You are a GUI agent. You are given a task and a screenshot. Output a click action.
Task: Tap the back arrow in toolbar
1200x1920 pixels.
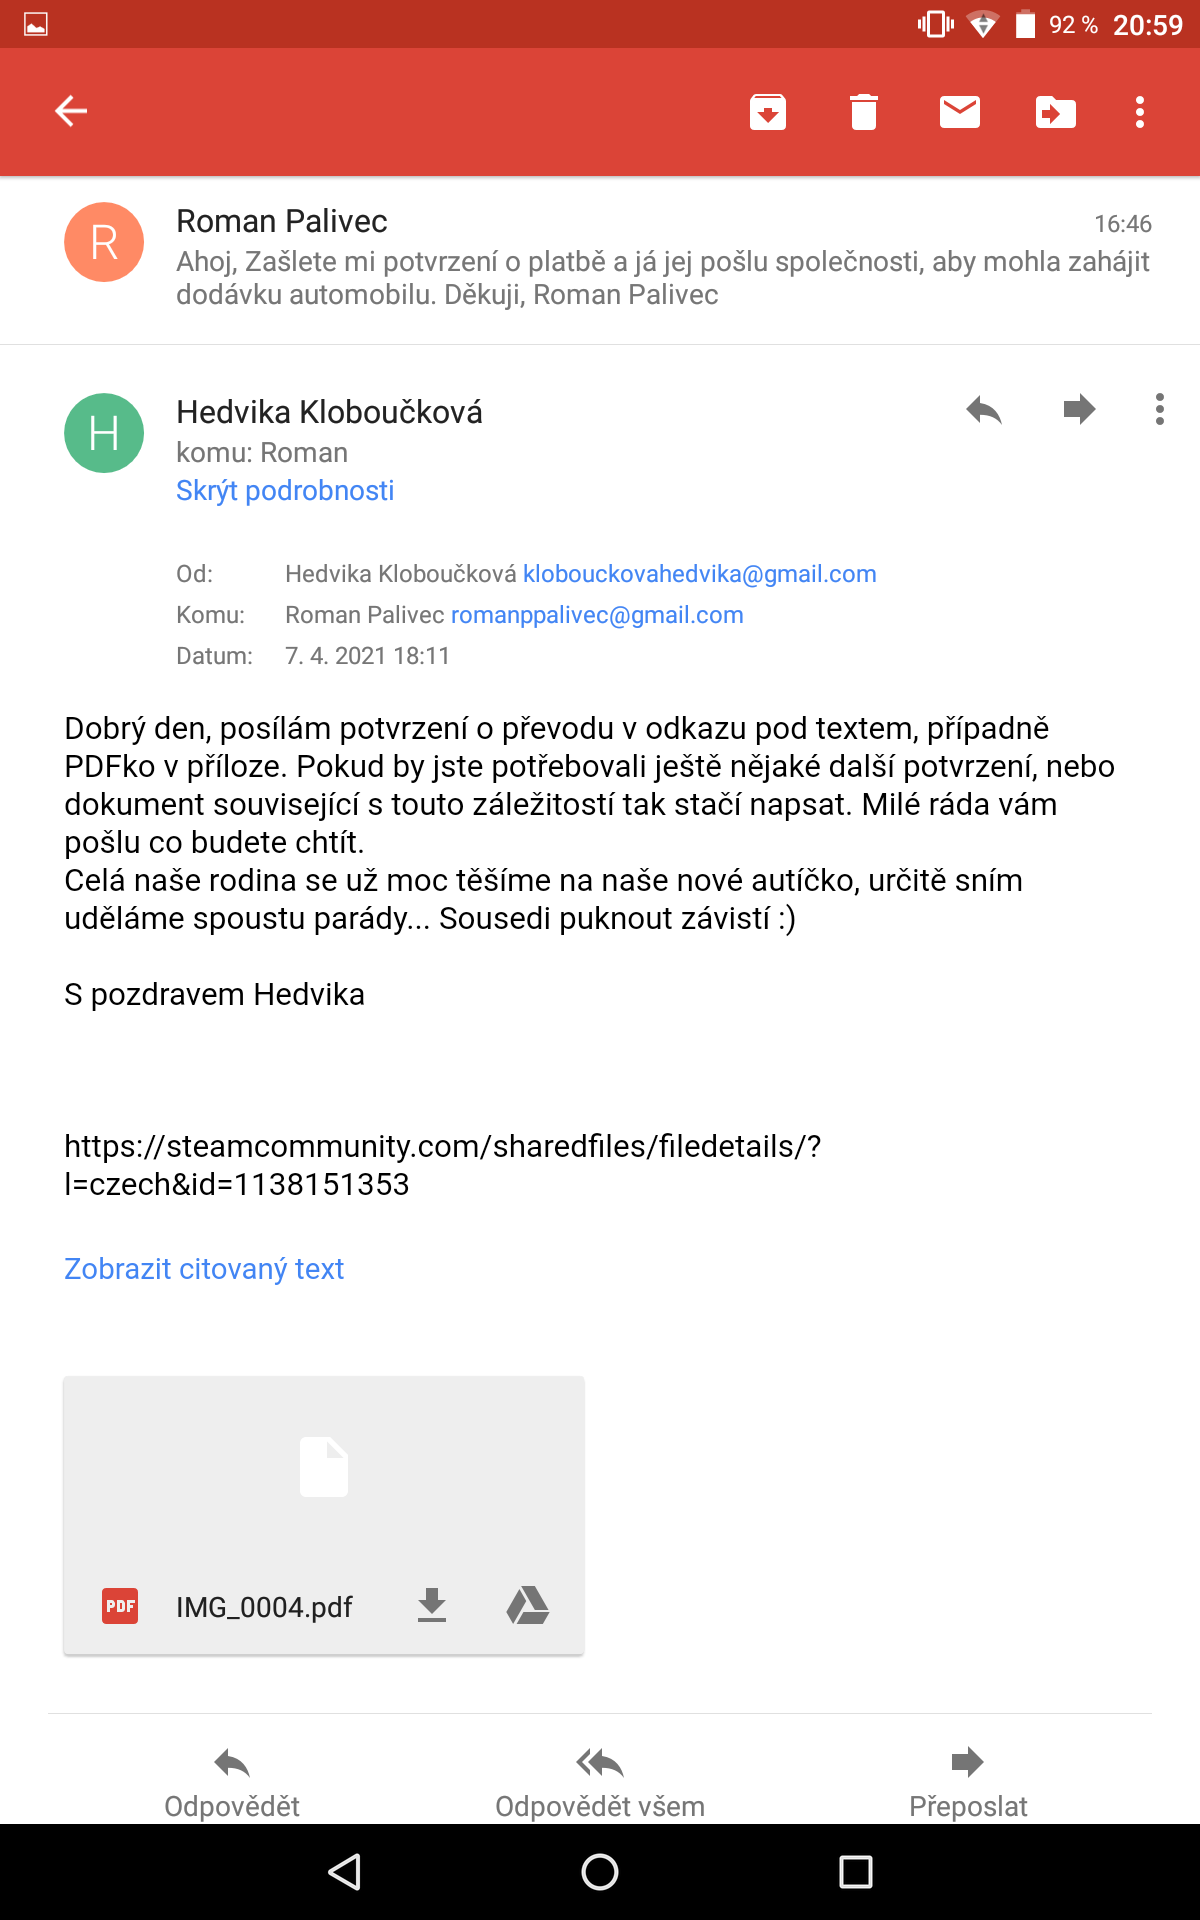71,111
